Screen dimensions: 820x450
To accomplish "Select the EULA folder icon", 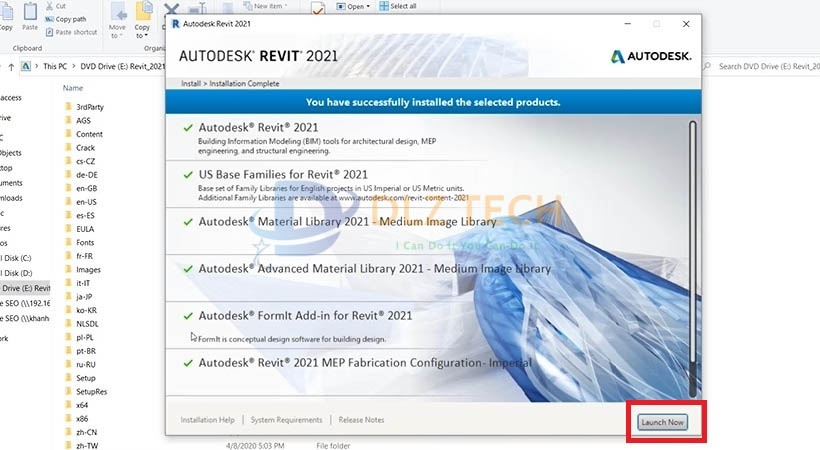I will (68, 229).
